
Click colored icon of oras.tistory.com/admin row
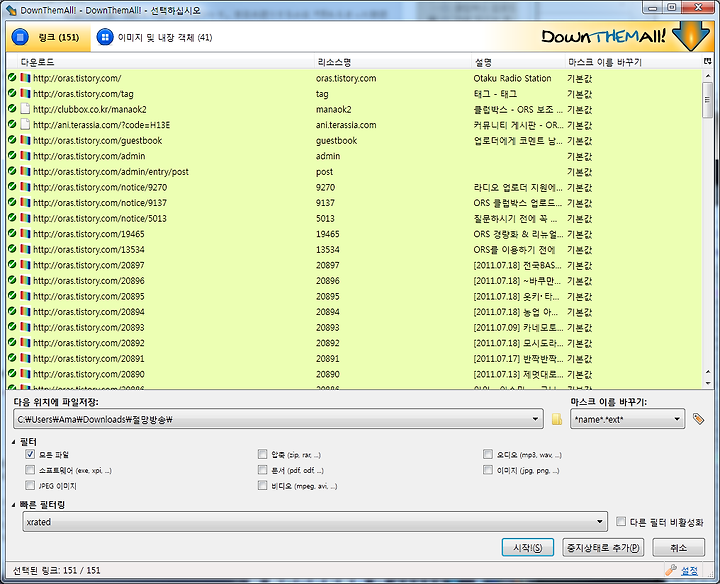(x=25, y=156)
